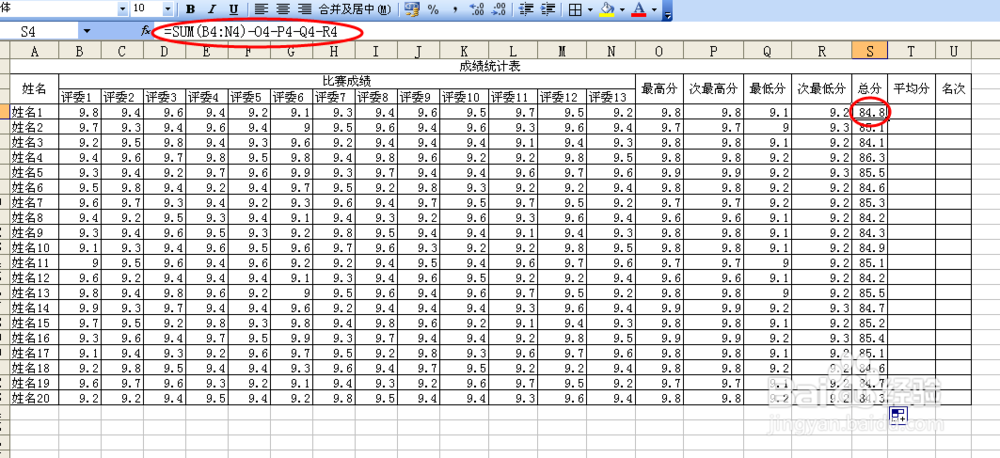Click the 次最高分 header cell

point(713,89)
